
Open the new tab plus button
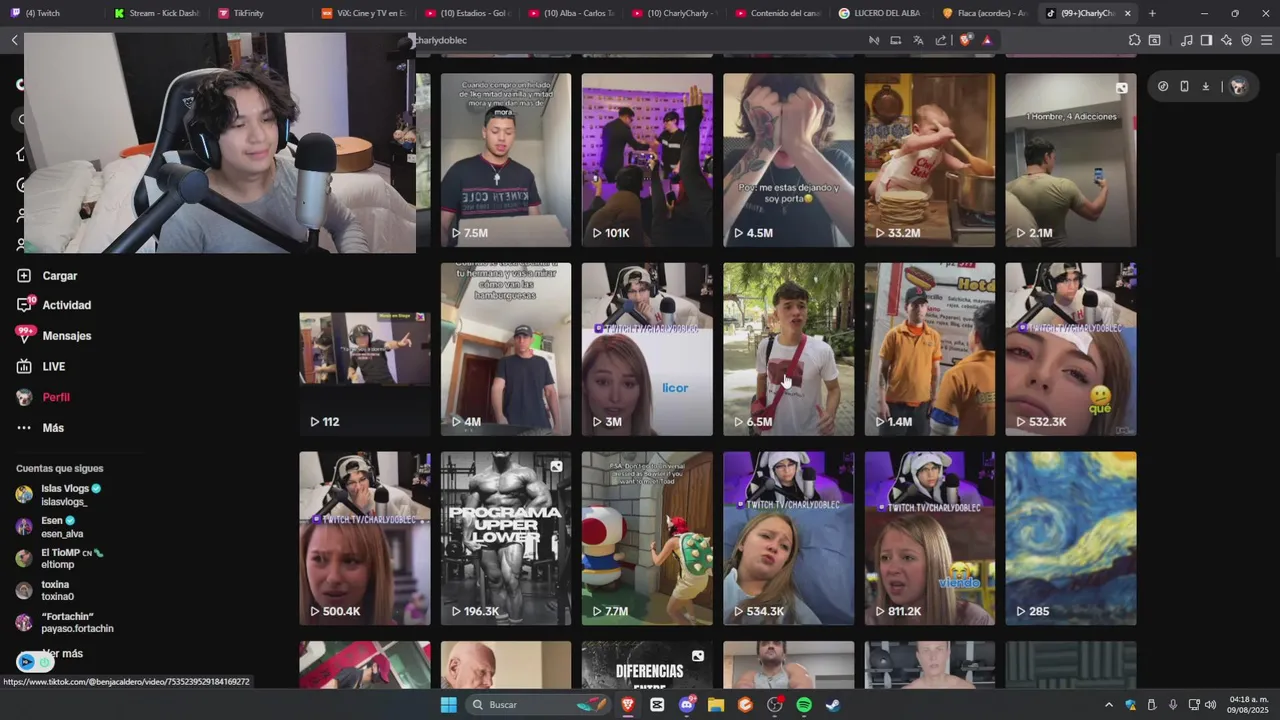pyautogui.click(x=1152, y=13)
